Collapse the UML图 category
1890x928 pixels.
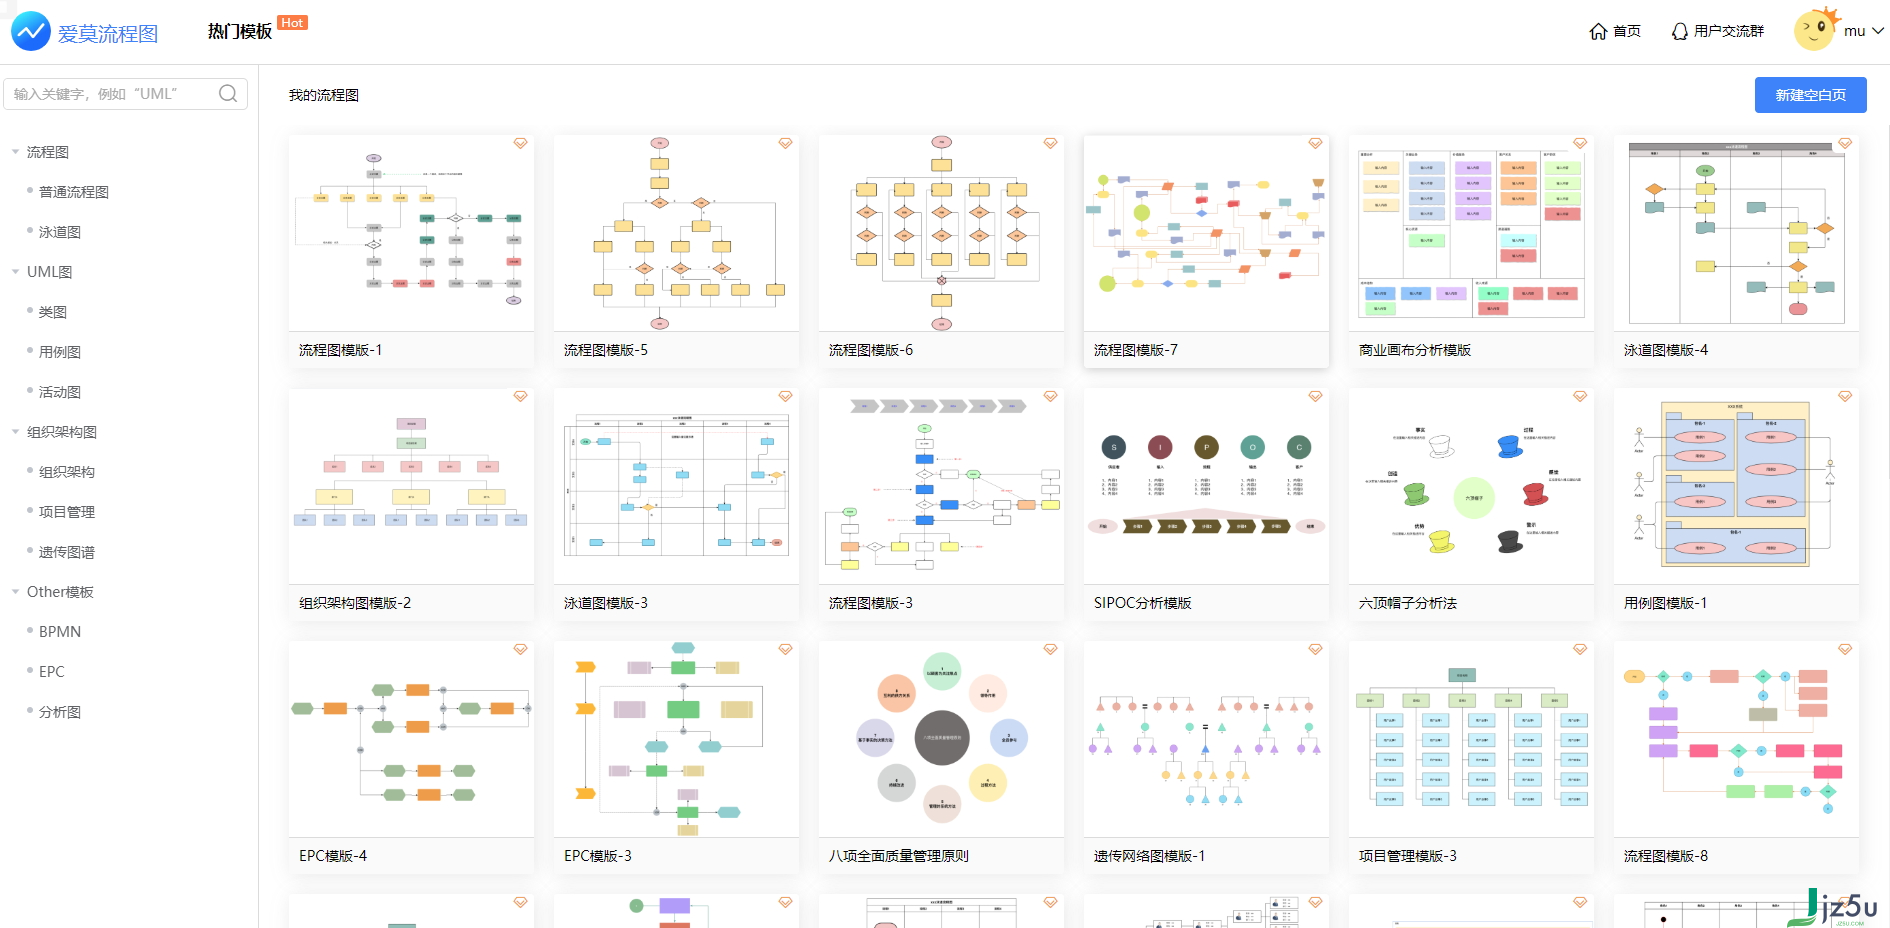coord(15,272)
